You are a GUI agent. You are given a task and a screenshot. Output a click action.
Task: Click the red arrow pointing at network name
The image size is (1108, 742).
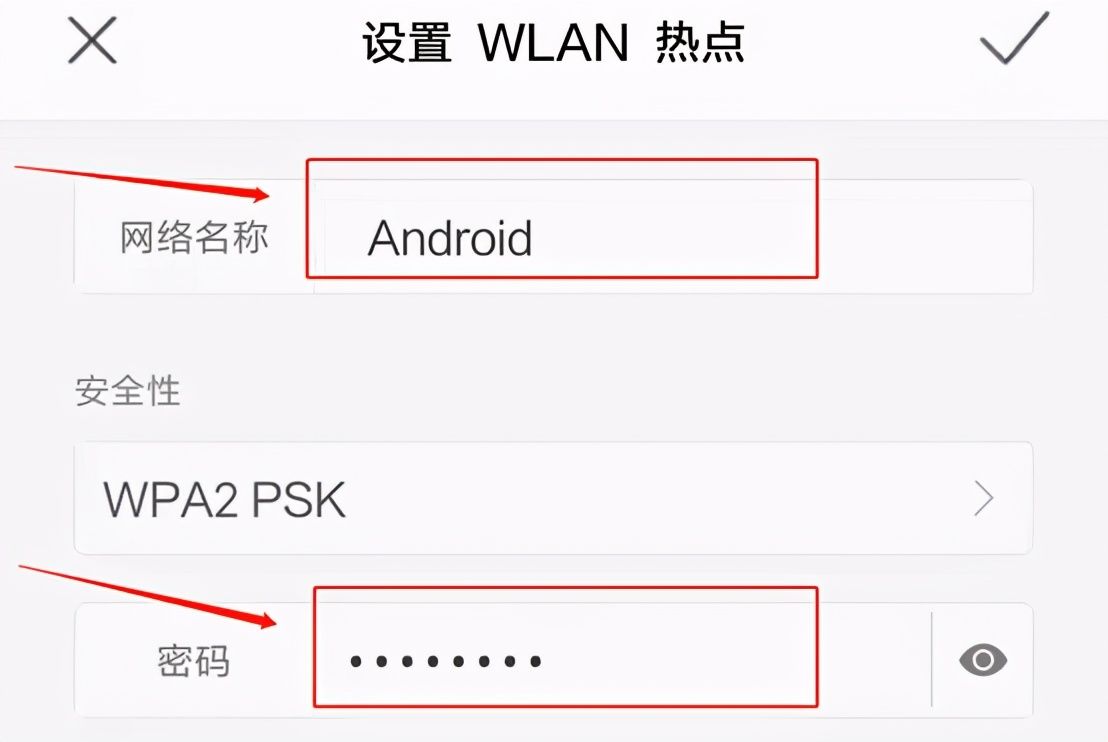click(x=141, y=182)
